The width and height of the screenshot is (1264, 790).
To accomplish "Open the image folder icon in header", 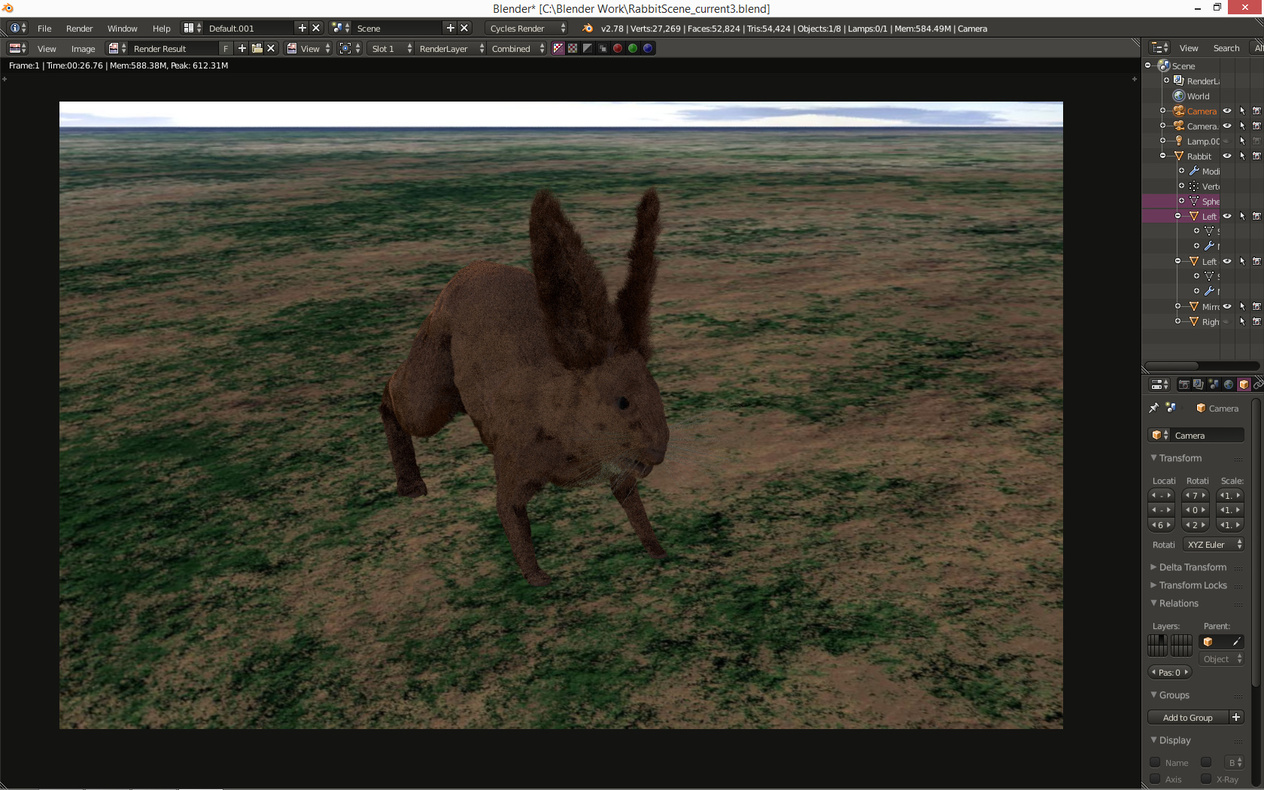I will point(256,48).
